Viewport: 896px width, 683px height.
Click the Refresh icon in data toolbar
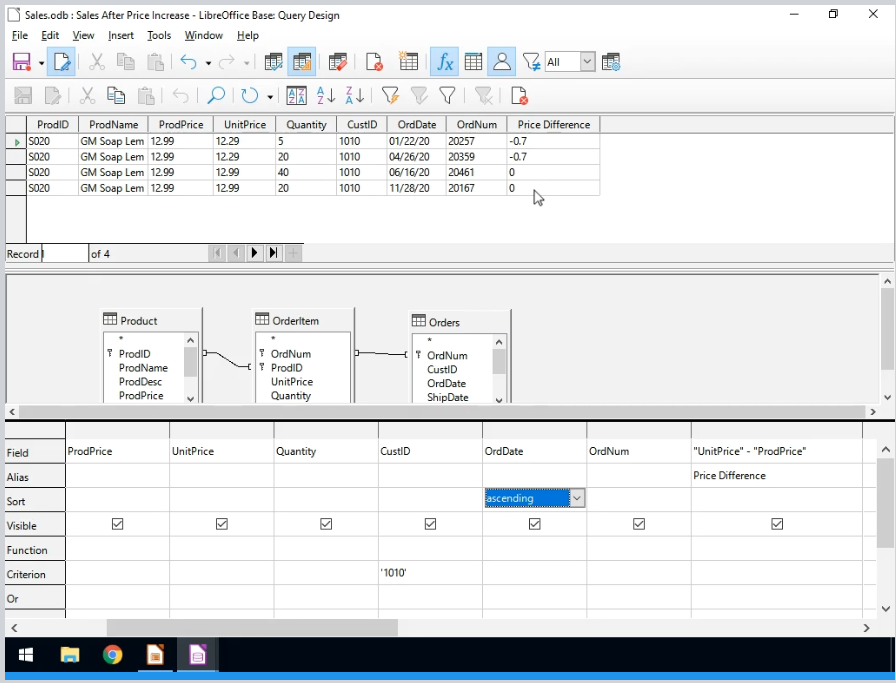pyautogui.click(x=249, y=96)
